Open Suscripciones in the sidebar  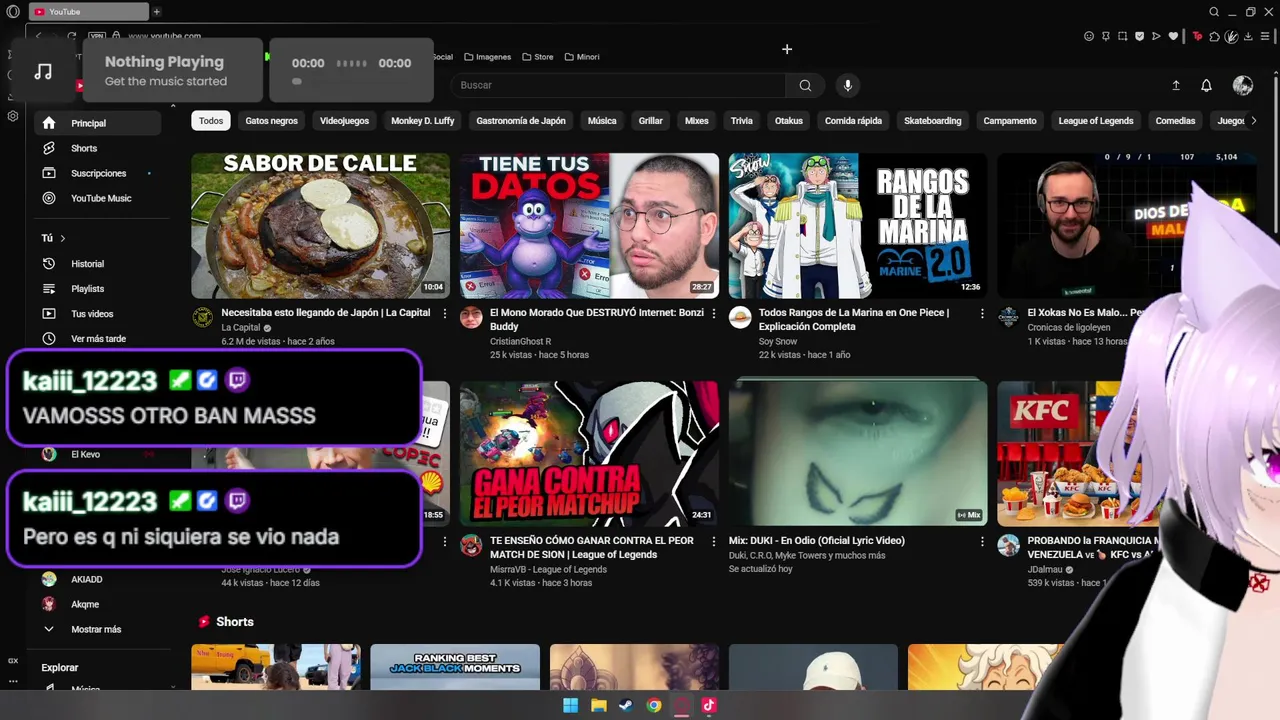point(98,173)
